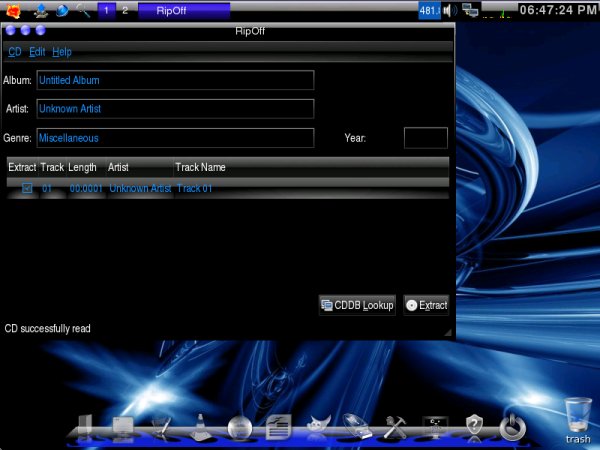Open the Help menu
This screenshot has width=600, height=450.
pyautogui.click(x=62, y=51)
